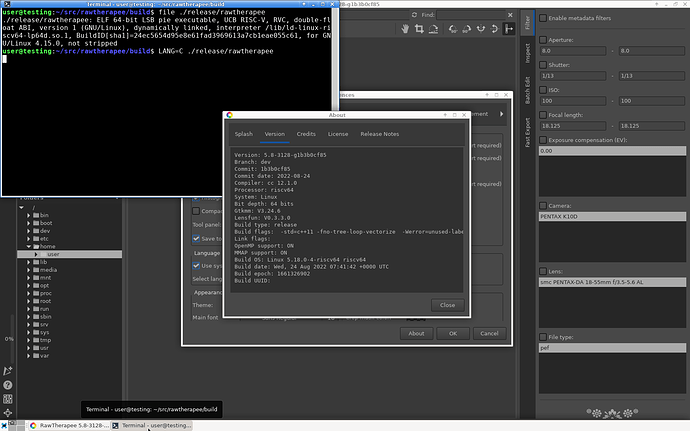
Task: Expand the dev folder arrow
Action: (29, 231)
